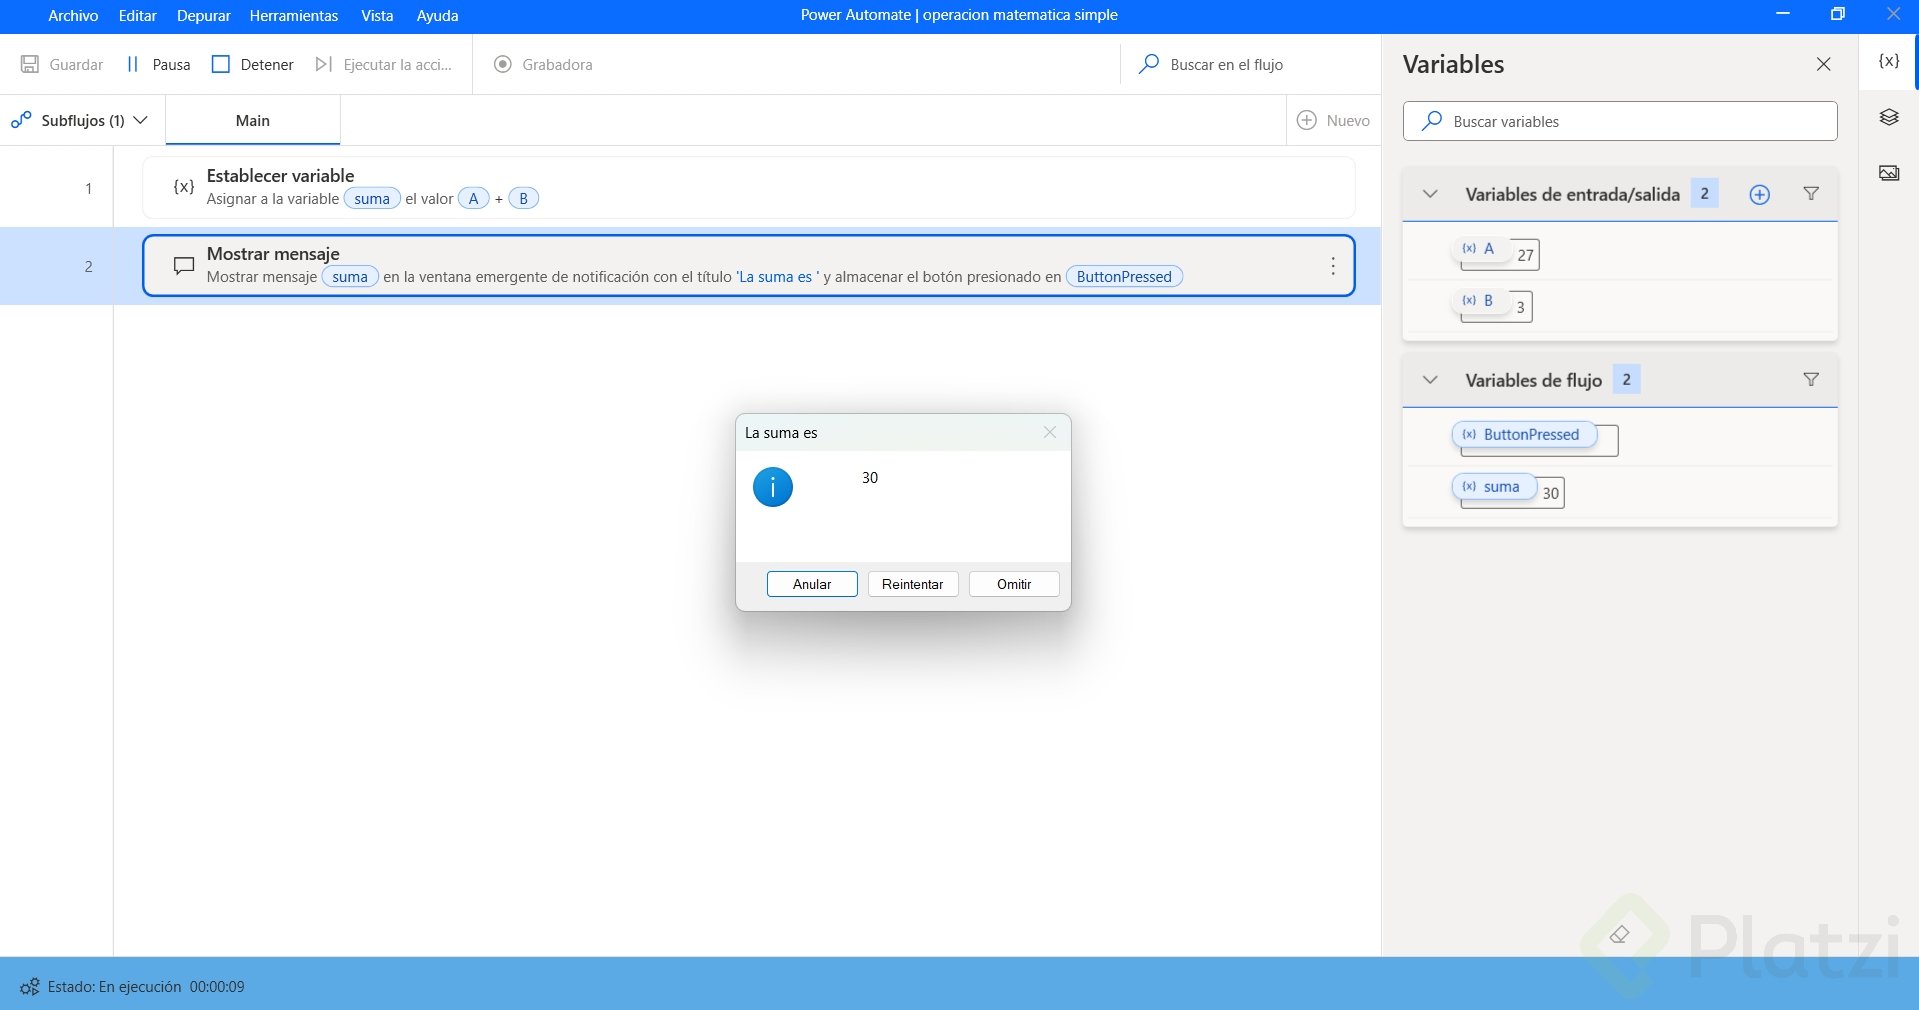
Task: Select the Establecer variable action
Action: click(x=748, y=187)
